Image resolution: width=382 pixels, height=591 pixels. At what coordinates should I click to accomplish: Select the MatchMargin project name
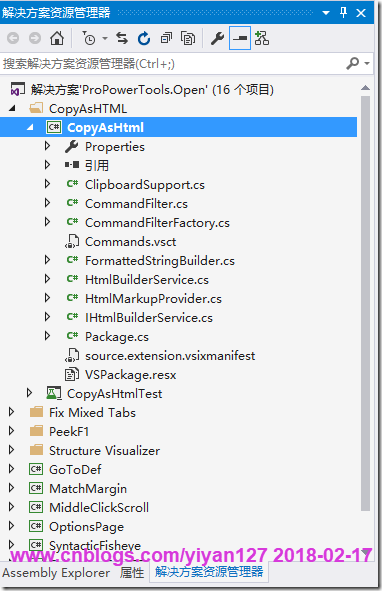point(88,489)
